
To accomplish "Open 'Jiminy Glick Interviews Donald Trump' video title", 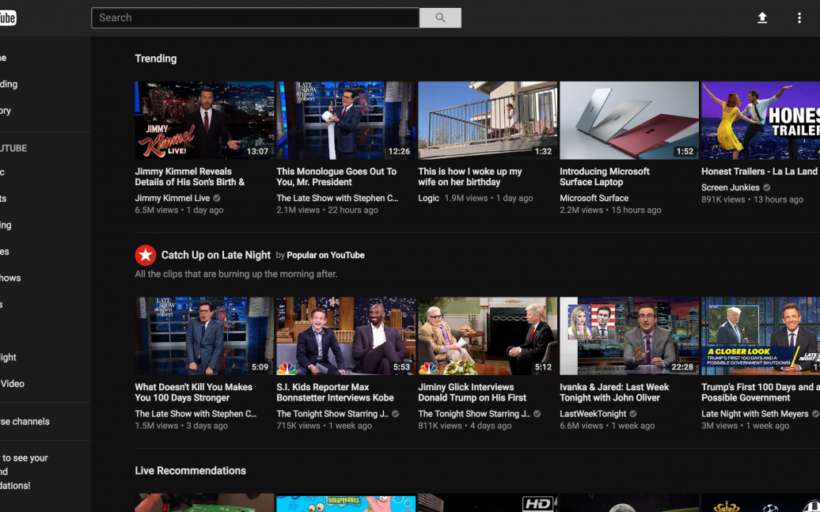I will point(472,392).
